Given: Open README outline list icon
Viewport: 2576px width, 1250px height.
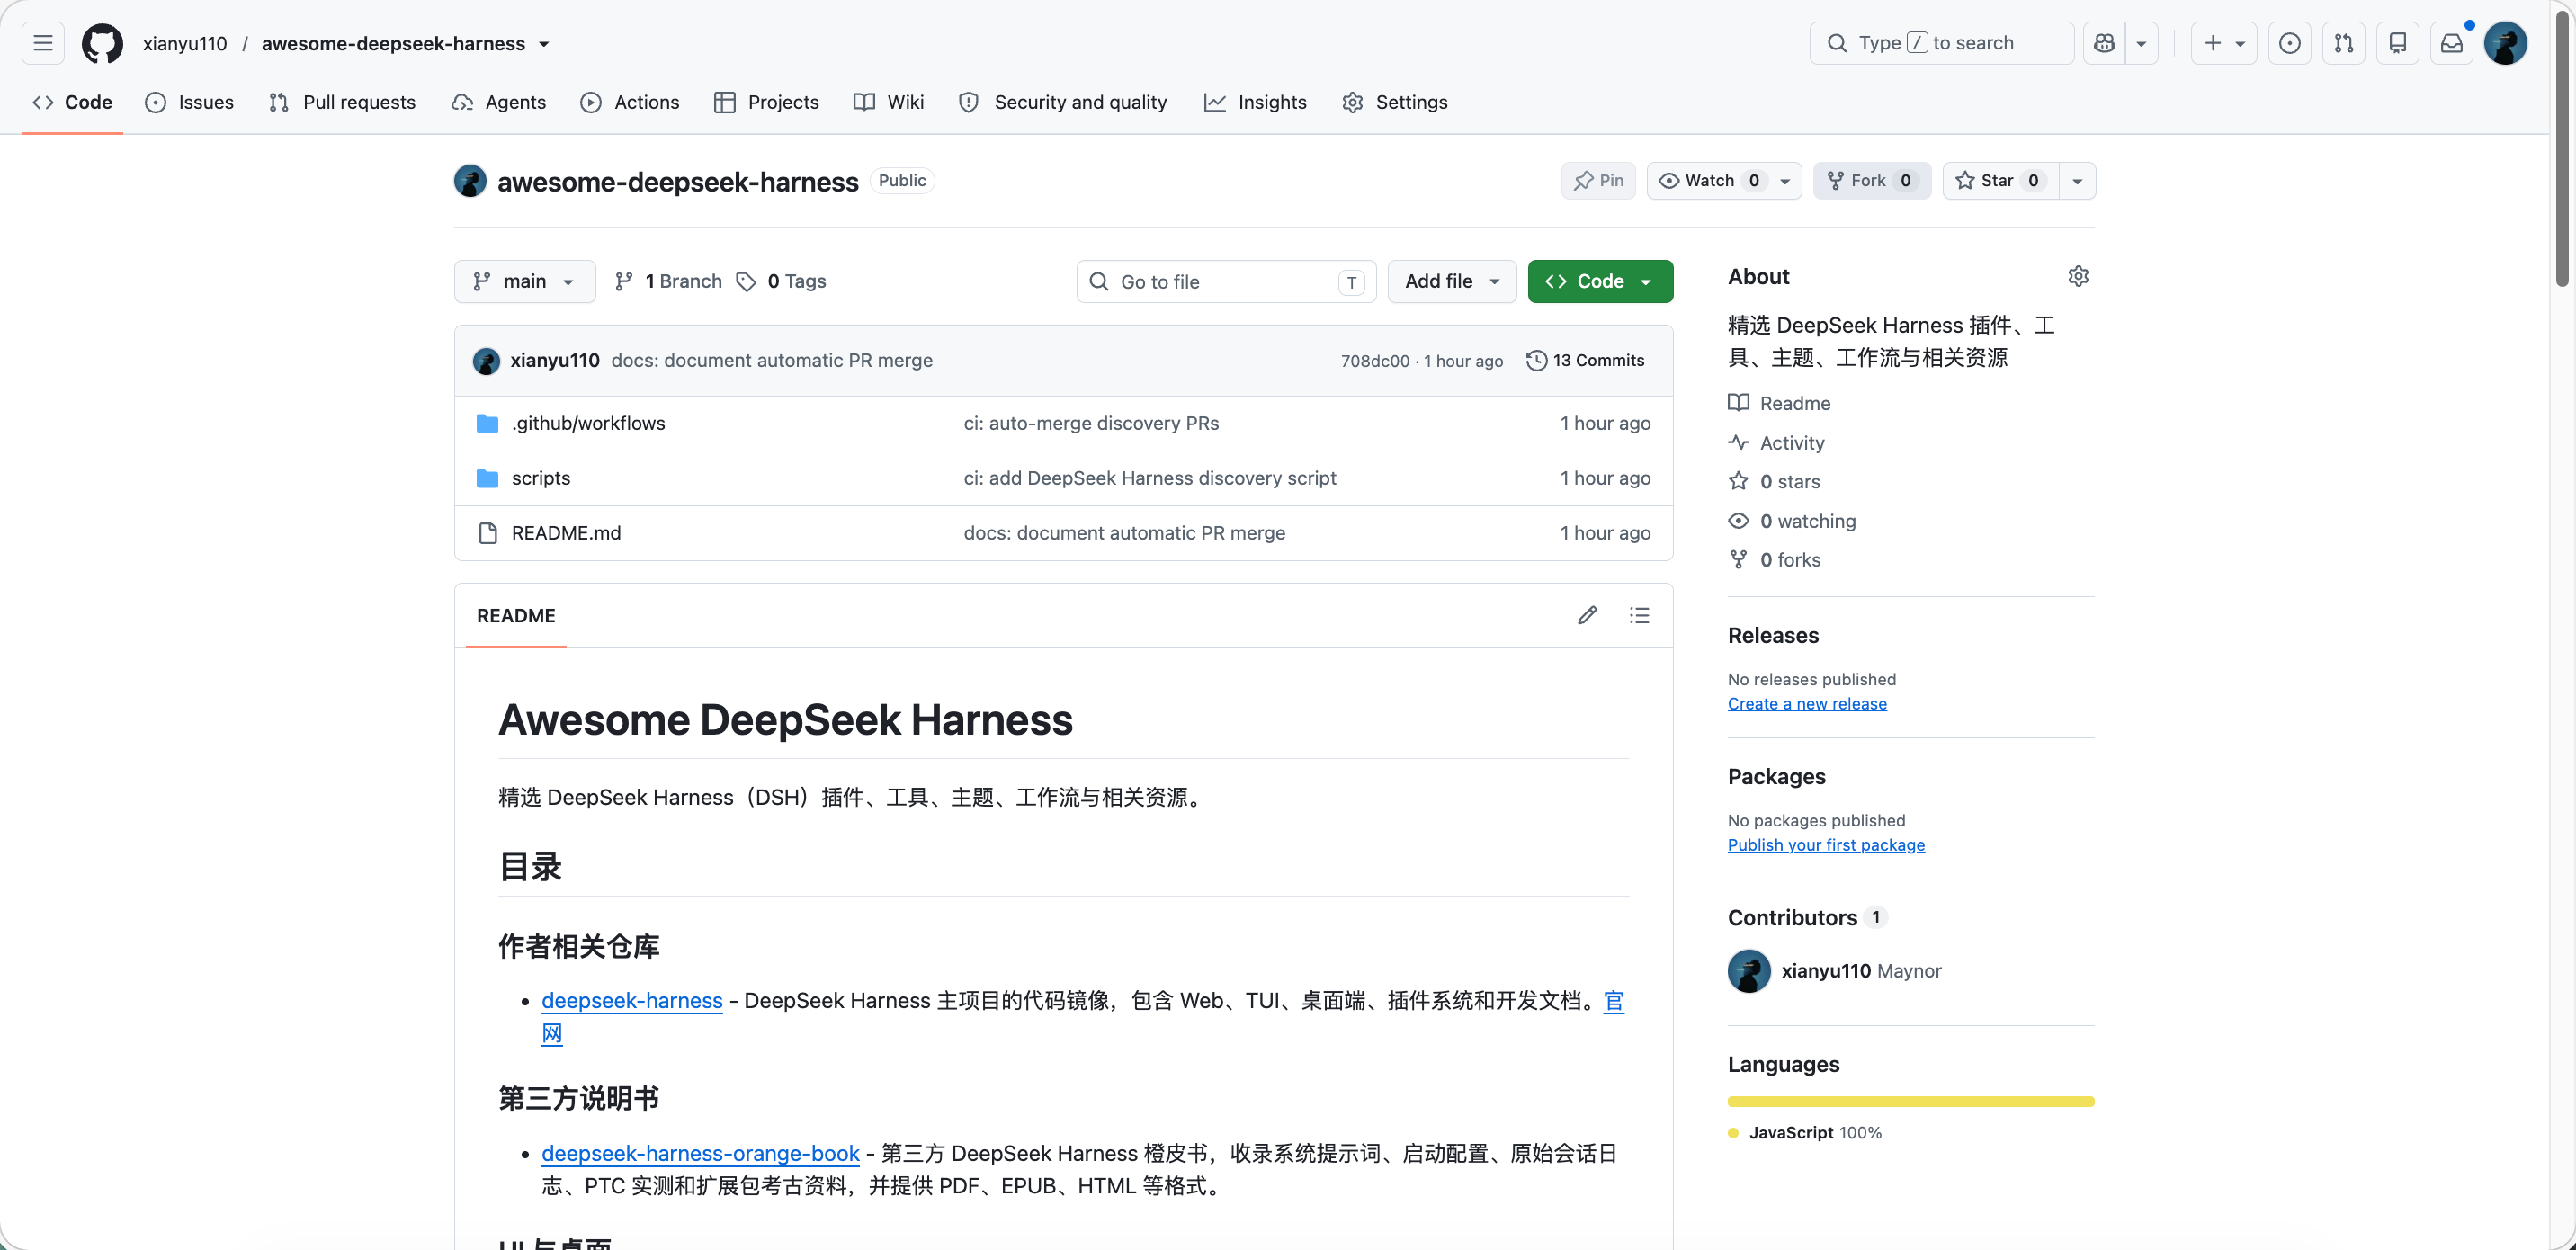Looking at the screenshot, I should click(x=1639, y=615).
